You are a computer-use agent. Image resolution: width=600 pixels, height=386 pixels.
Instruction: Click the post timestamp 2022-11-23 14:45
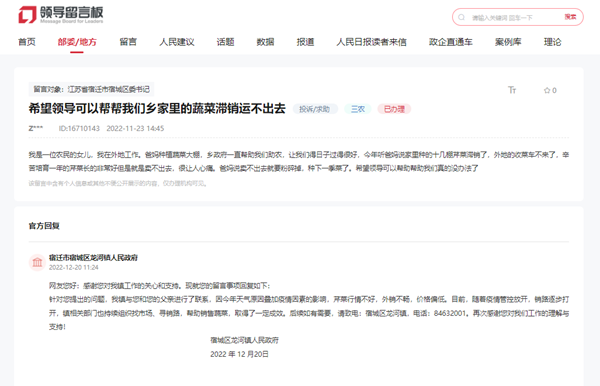point(135,129)
